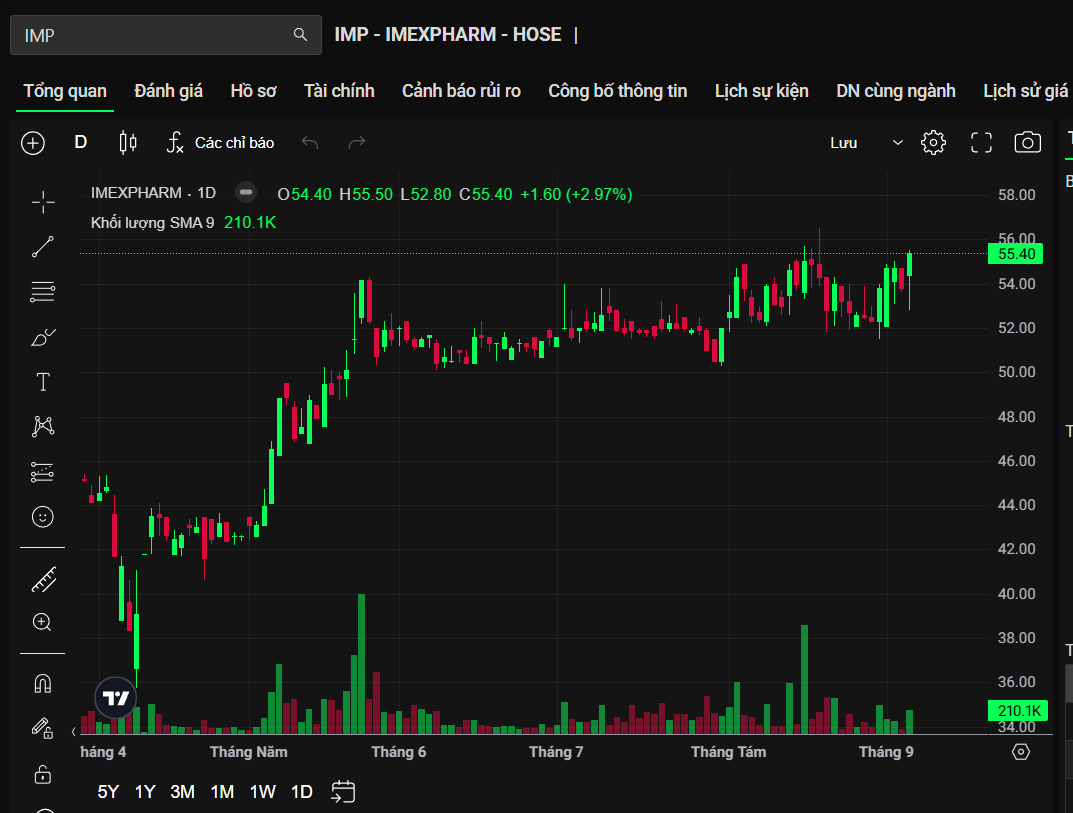Open the Cảnh báo rủi ro tab

point(461,91)
